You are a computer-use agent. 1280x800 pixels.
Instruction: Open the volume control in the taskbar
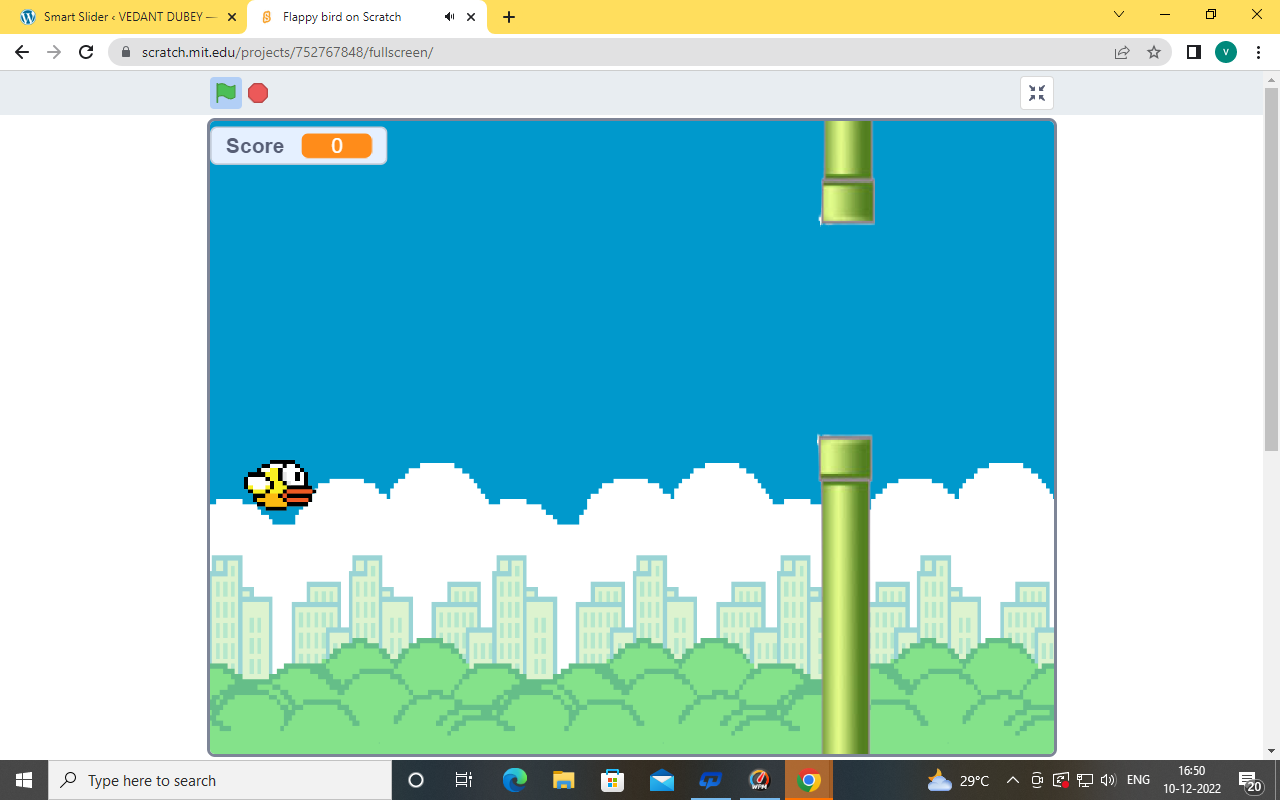1108,780
